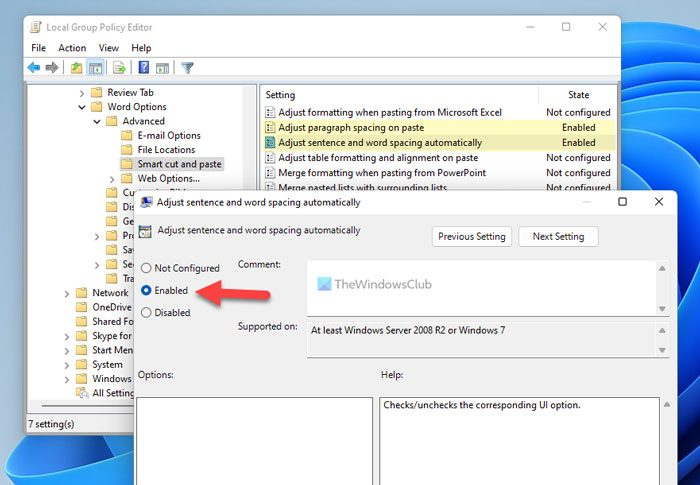Screen dimensions: 700x485
Task: Select 'Adjust formatting when pasting from Microsoft Excel'
Action: [x=439, y=113]
